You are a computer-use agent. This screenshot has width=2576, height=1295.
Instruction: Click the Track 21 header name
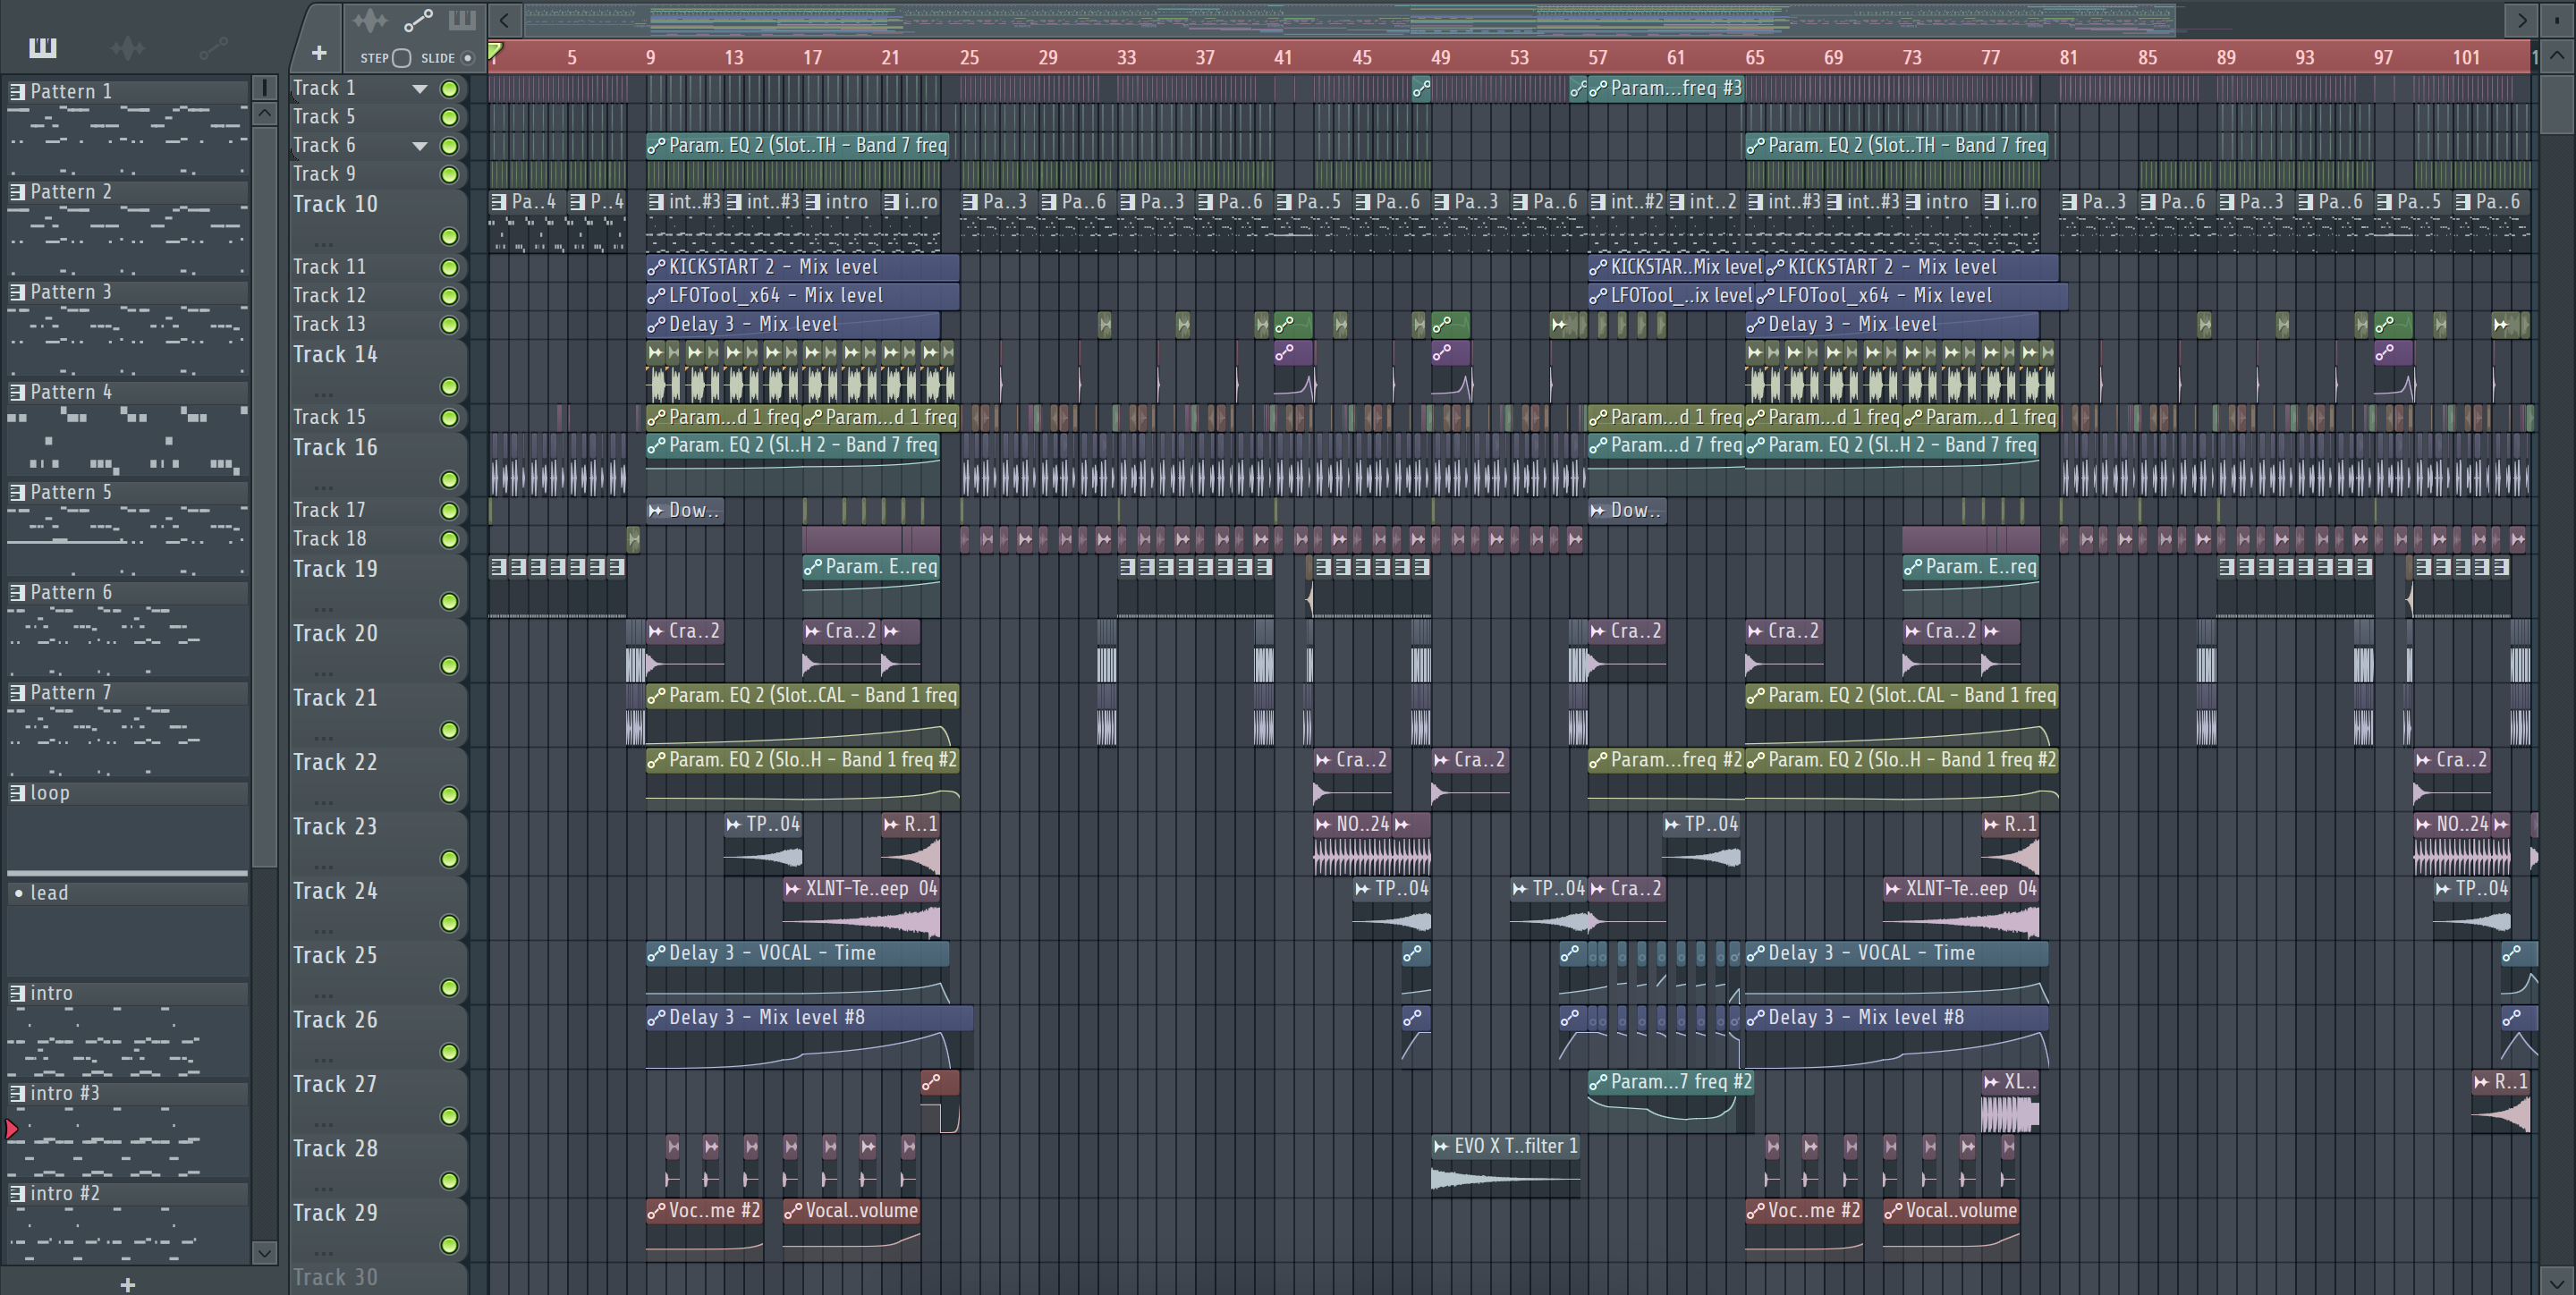click(335, 697)
